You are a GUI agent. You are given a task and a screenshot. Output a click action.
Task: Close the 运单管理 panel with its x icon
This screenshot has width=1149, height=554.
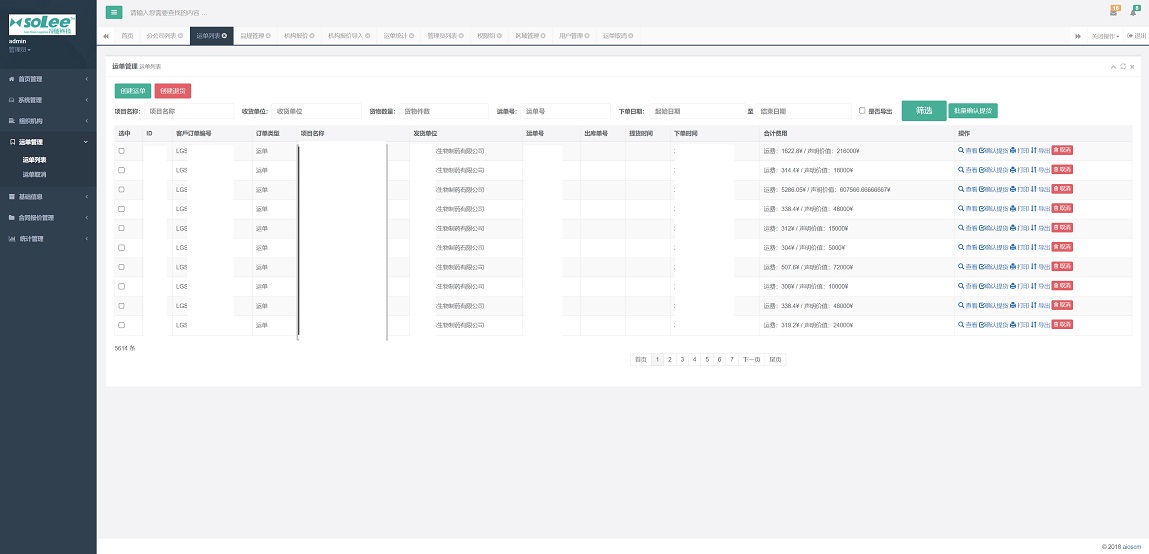click(1132, 66)
